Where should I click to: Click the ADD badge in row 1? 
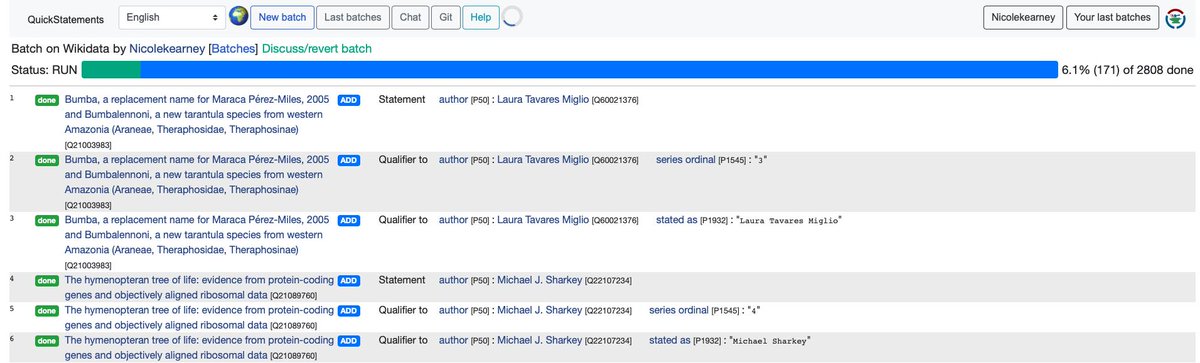click(349, 101)
